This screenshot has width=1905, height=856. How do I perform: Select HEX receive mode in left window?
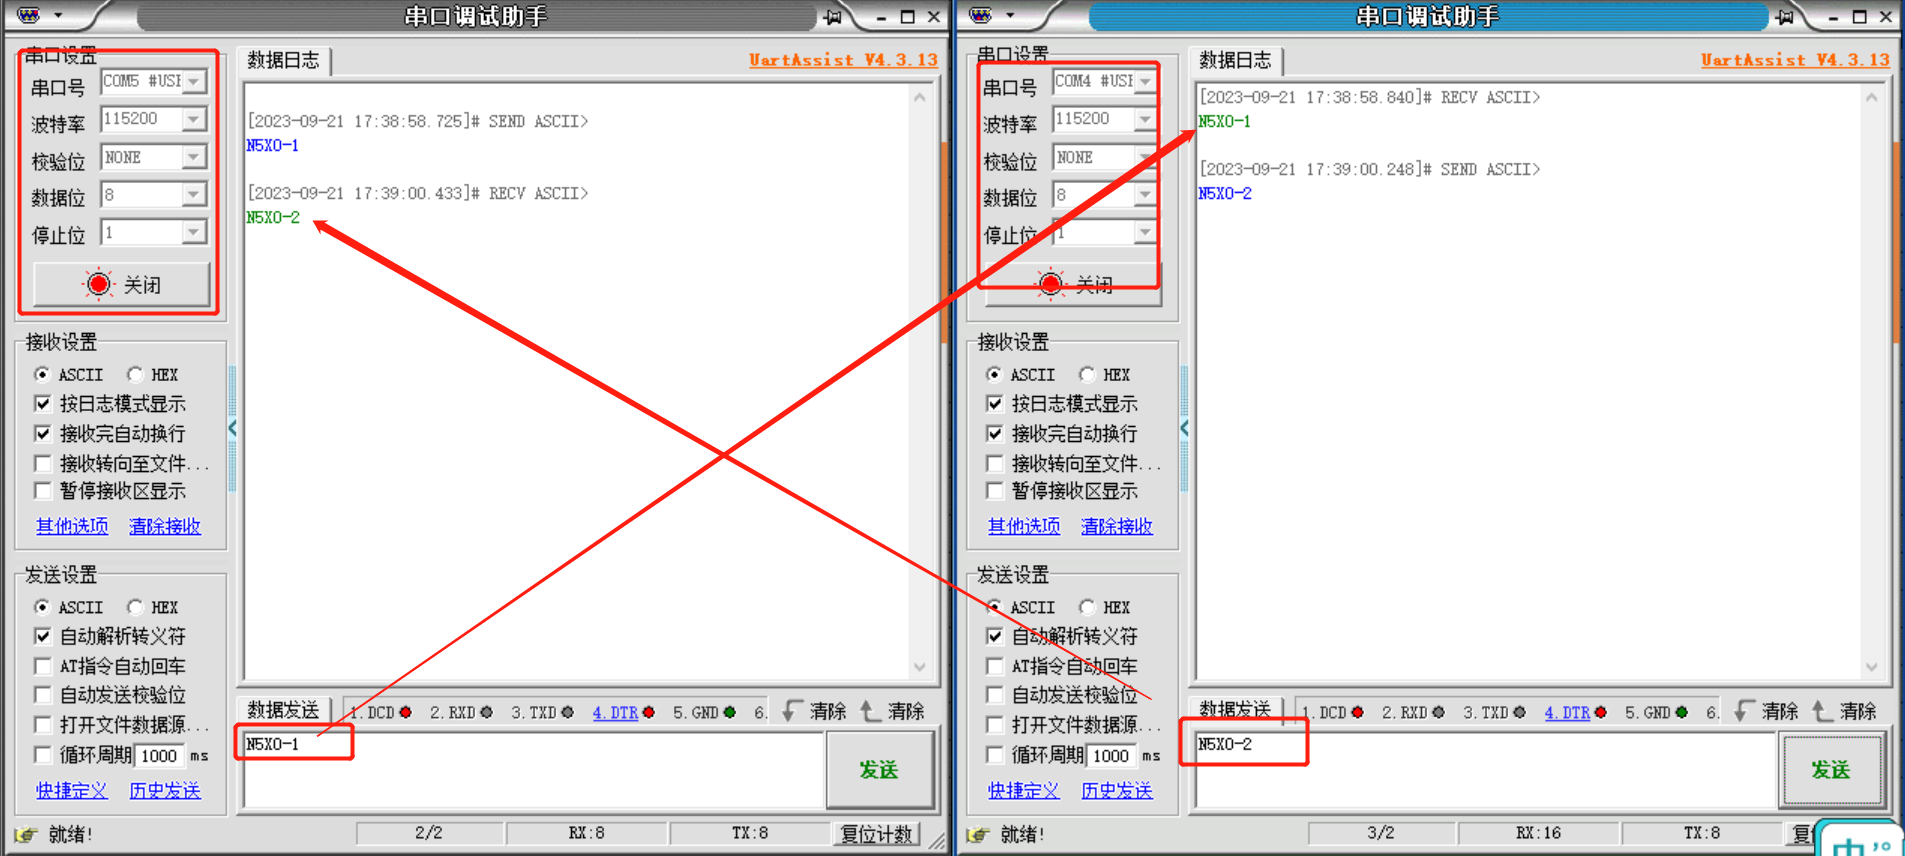tap(136, 375)
